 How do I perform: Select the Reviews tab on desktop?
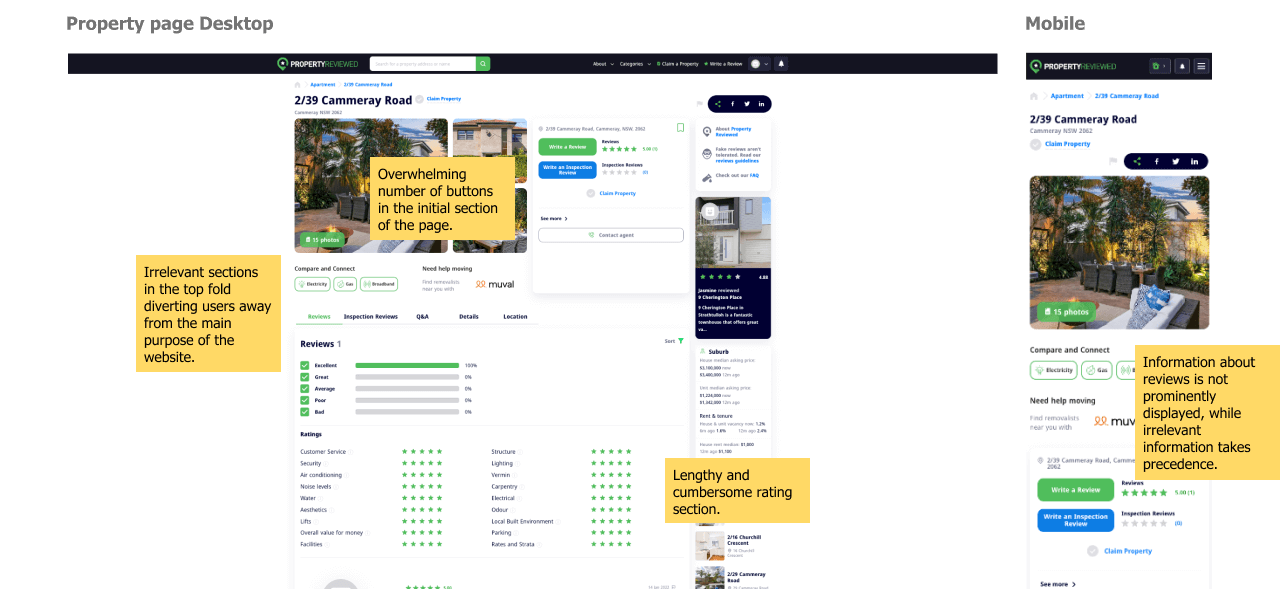(x=319, y=316)
